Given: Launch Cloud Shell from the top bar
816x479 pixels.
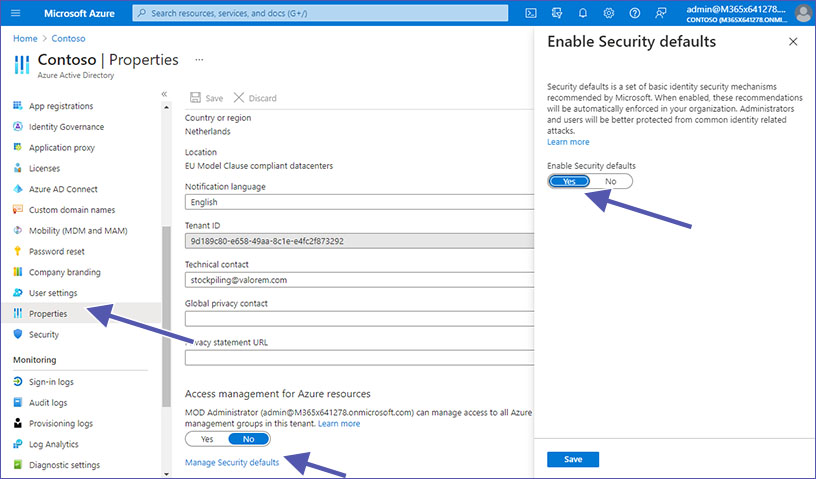Looking at the screenshot, I should click(531, 13).
